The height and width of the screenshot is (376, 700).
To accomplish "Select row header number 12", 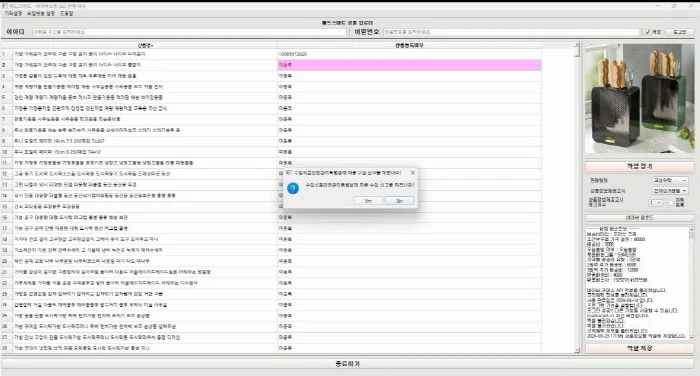I will tap(7, 174).
